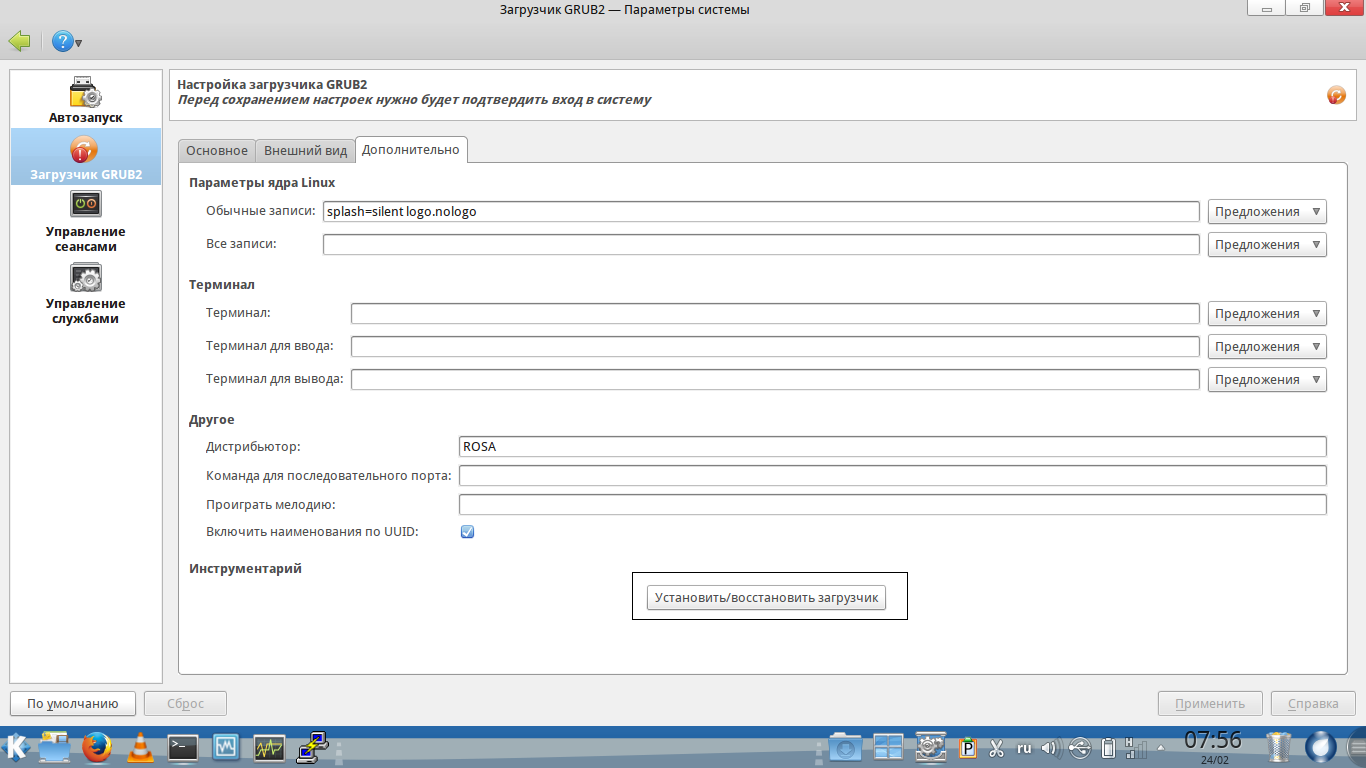Open the Автозапуск settings module
Viewport: 1366px width, 768px height.
tap(86, 100)
